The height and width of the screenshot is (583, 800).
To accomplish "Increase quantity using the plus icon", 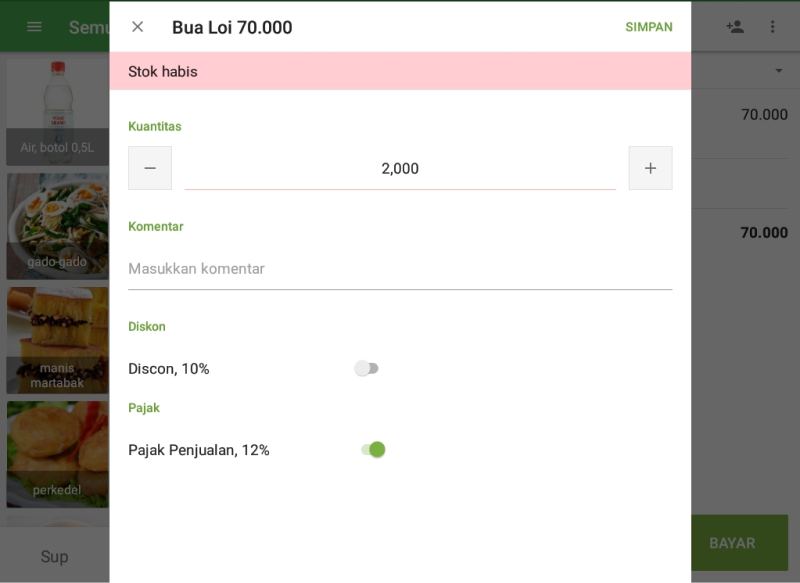I will (x=650, y=168).
